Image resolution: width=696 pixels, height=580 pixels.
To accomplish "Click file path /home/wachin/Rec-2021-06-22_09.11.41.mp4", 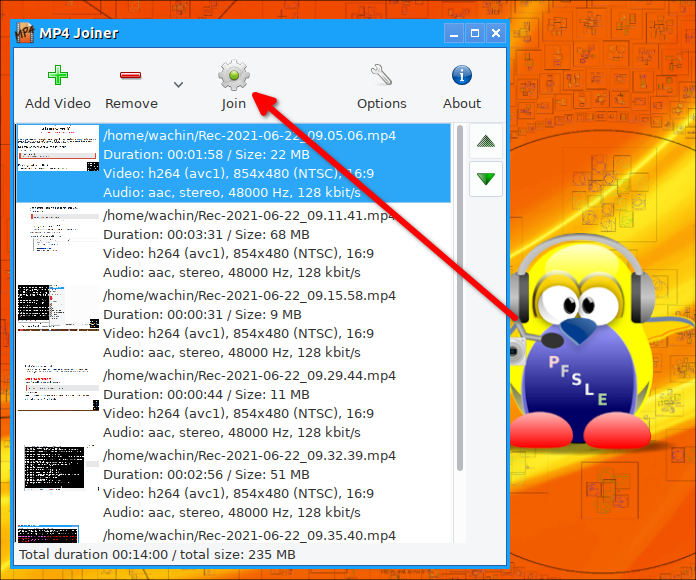I will 249,215.
